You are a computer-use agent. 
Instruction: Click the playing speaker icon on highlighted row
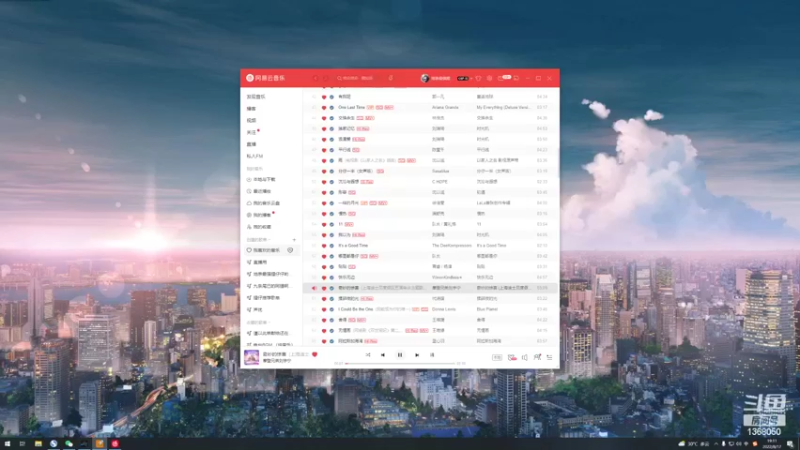pos(314,288)
